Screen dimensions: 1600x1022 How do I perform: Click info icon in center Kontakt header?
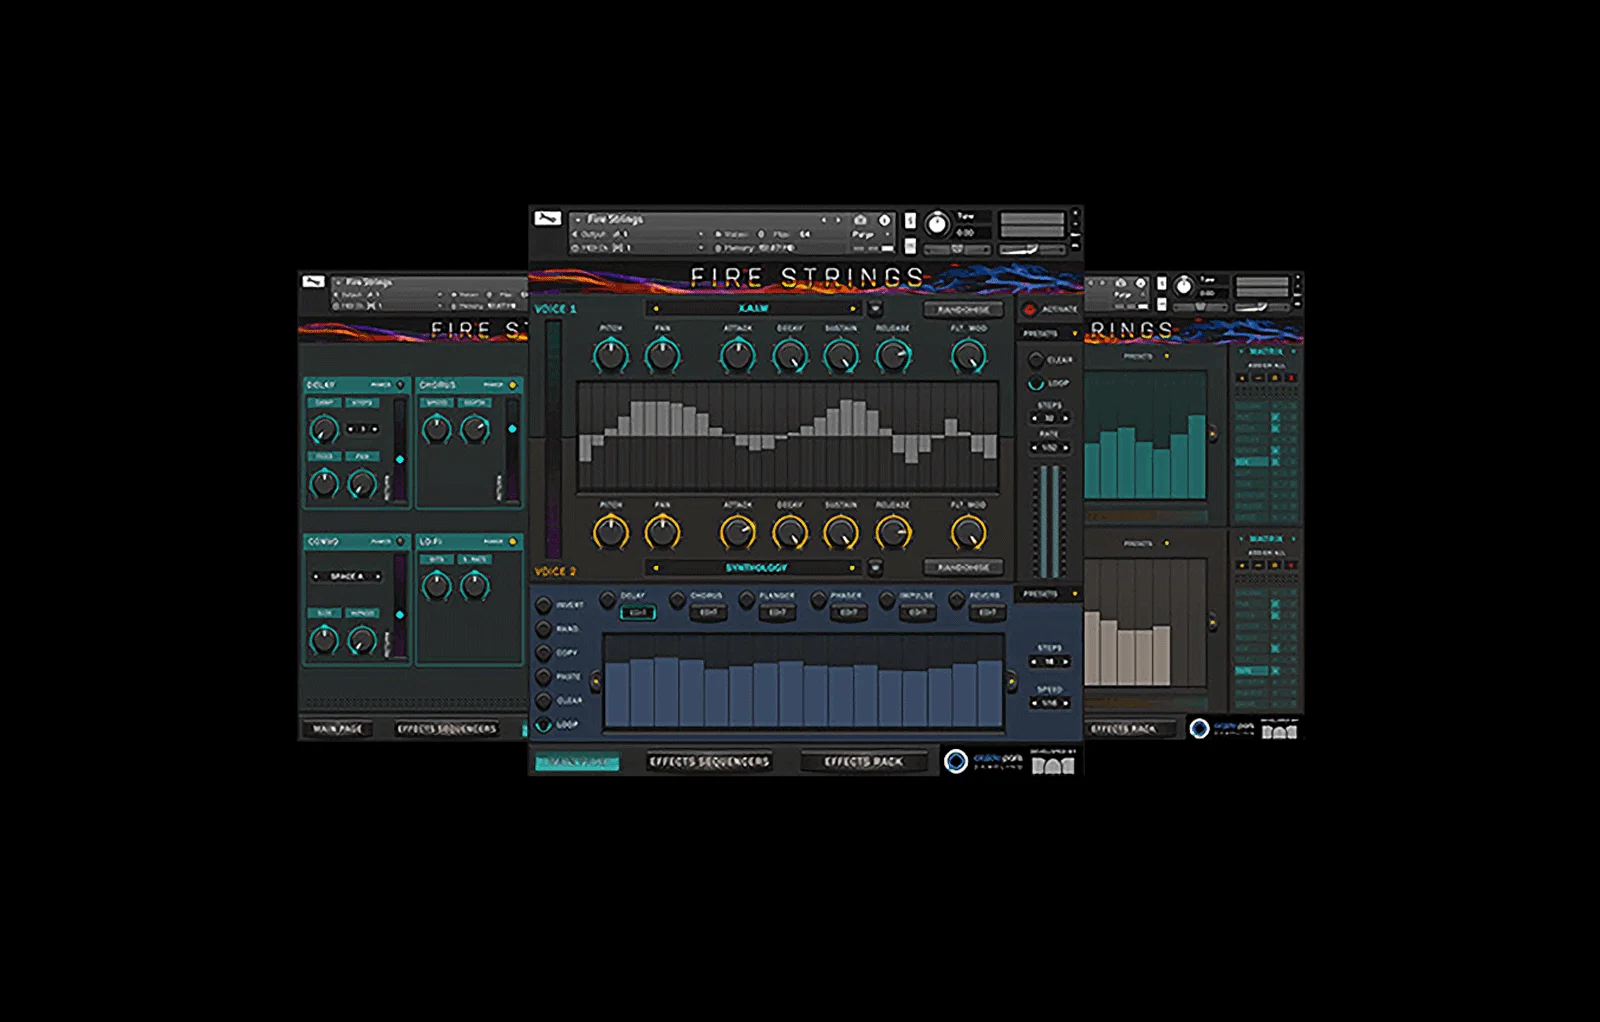(884, 220)
